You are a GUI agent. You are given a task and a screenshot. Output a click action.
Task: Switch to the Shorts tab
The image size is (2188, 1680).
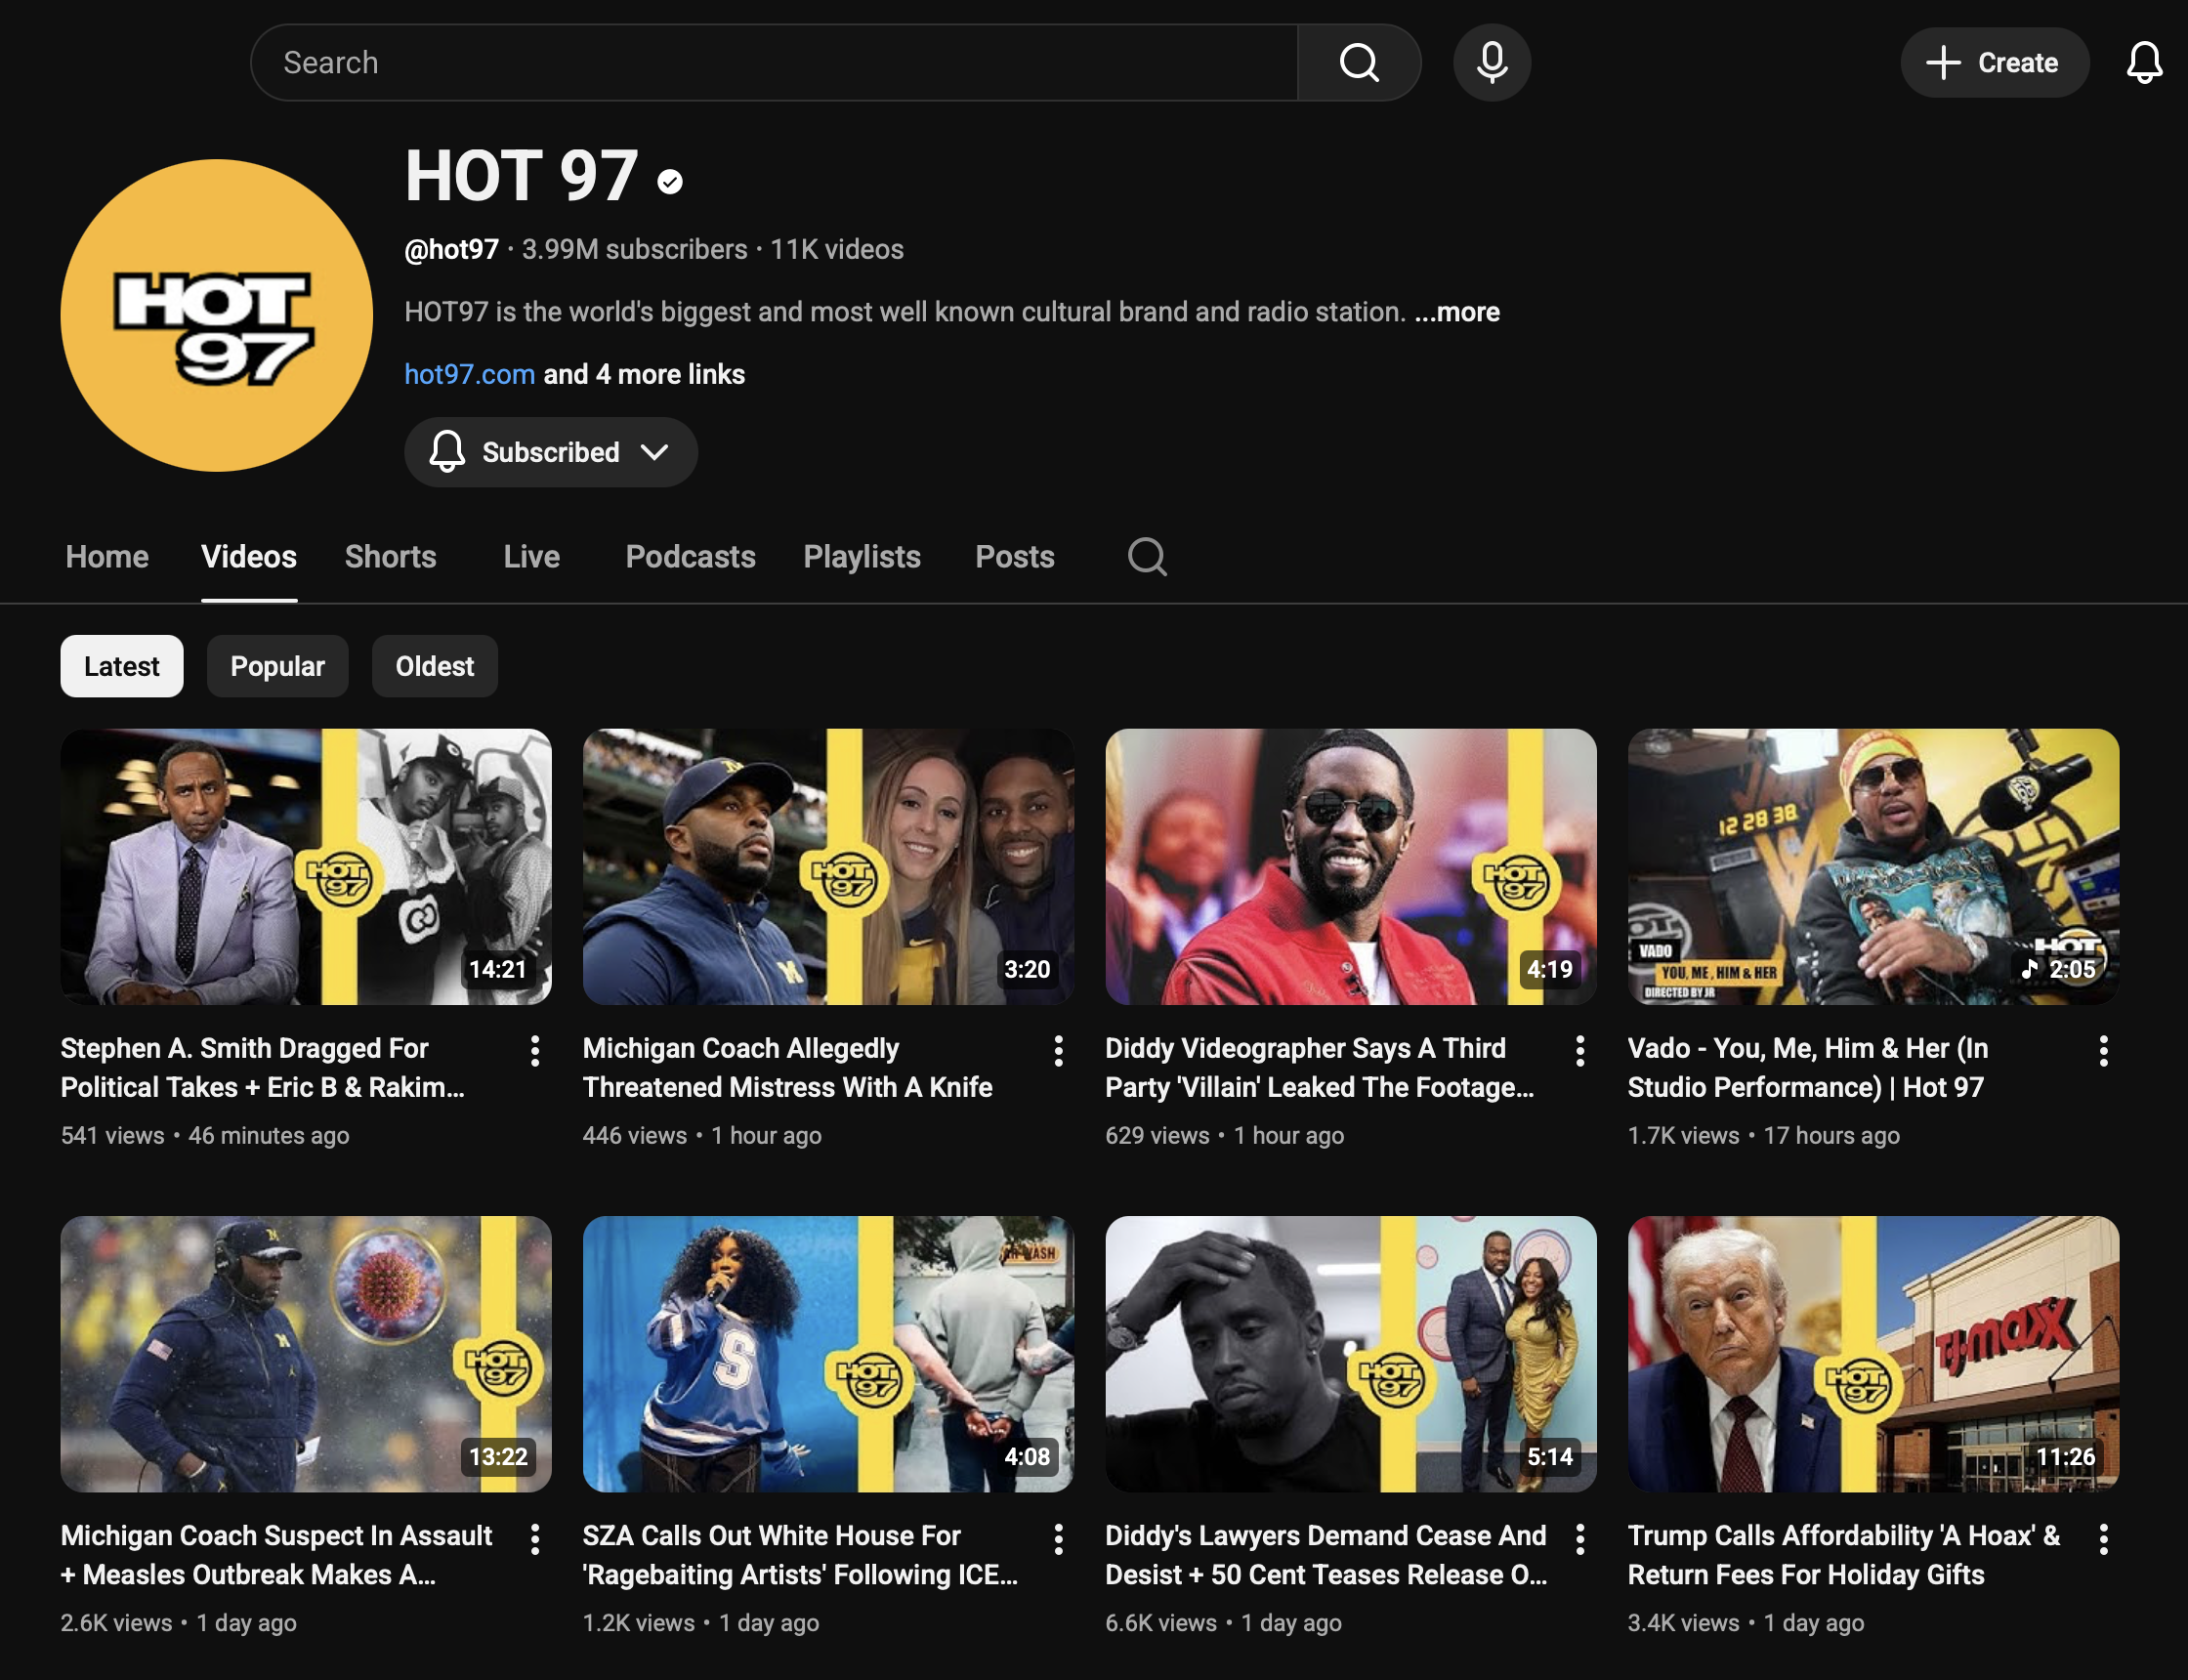coord(390,557)
